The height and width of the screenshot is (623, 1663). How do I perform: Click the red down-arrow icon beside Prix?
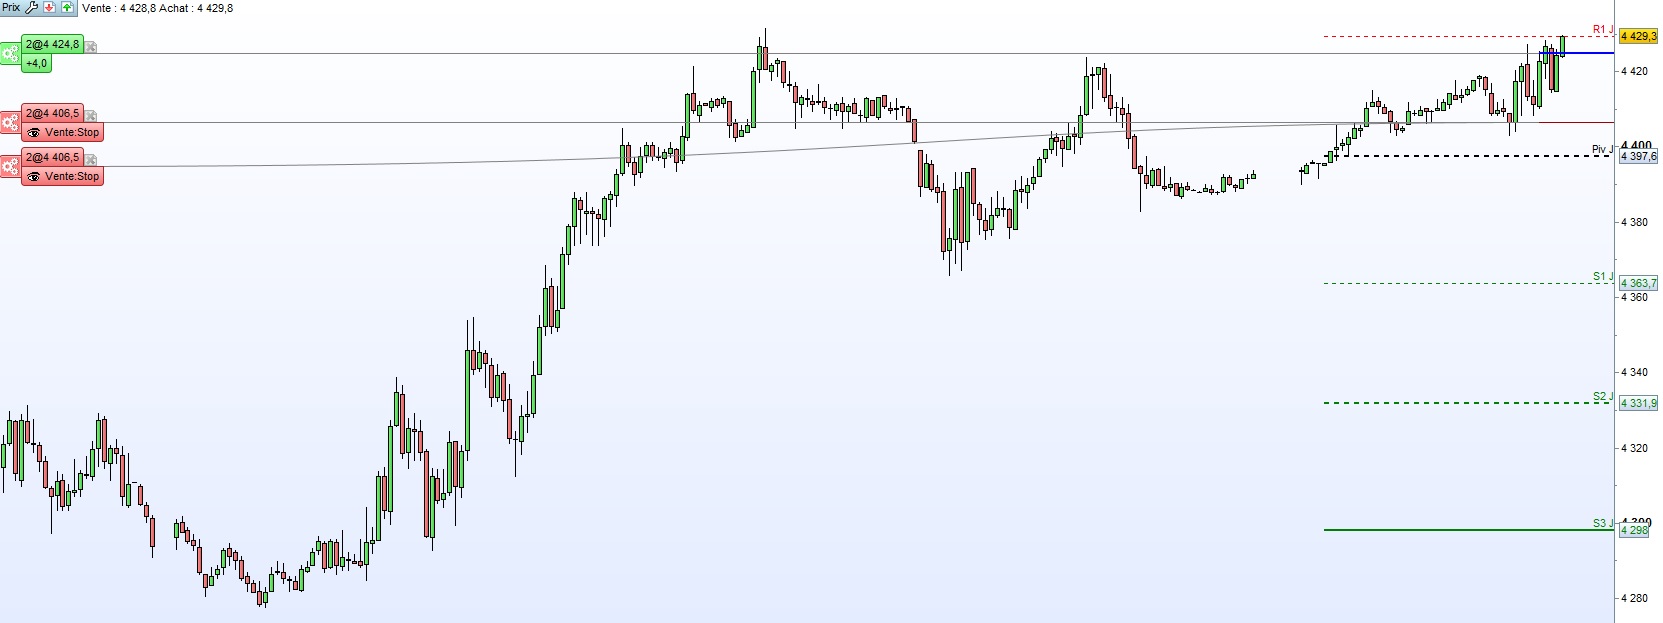49,7
